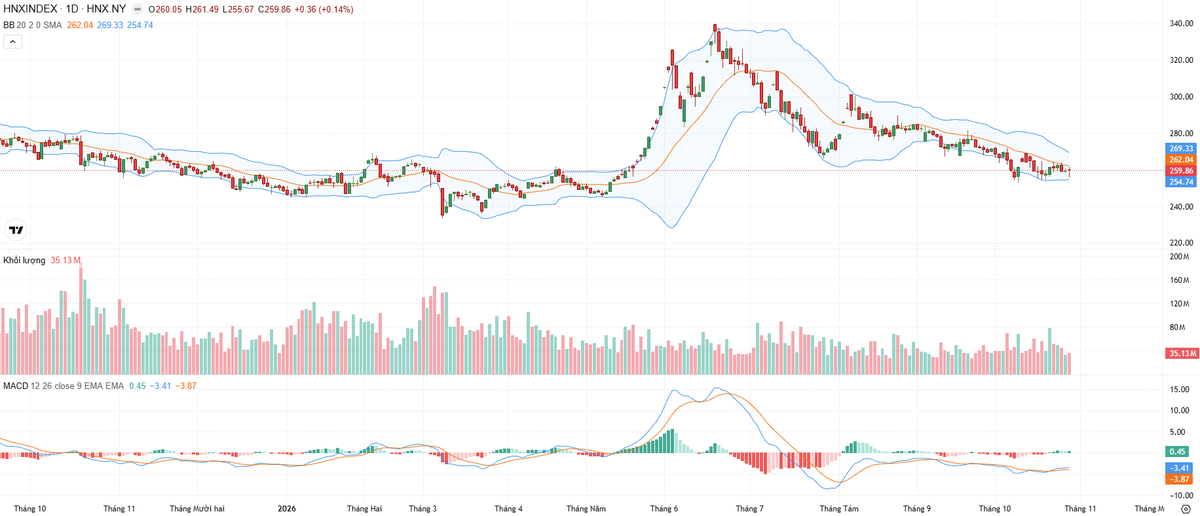Click the red 259.86 last price label
The image size is (1200, 516).
tap(1181, 171)
